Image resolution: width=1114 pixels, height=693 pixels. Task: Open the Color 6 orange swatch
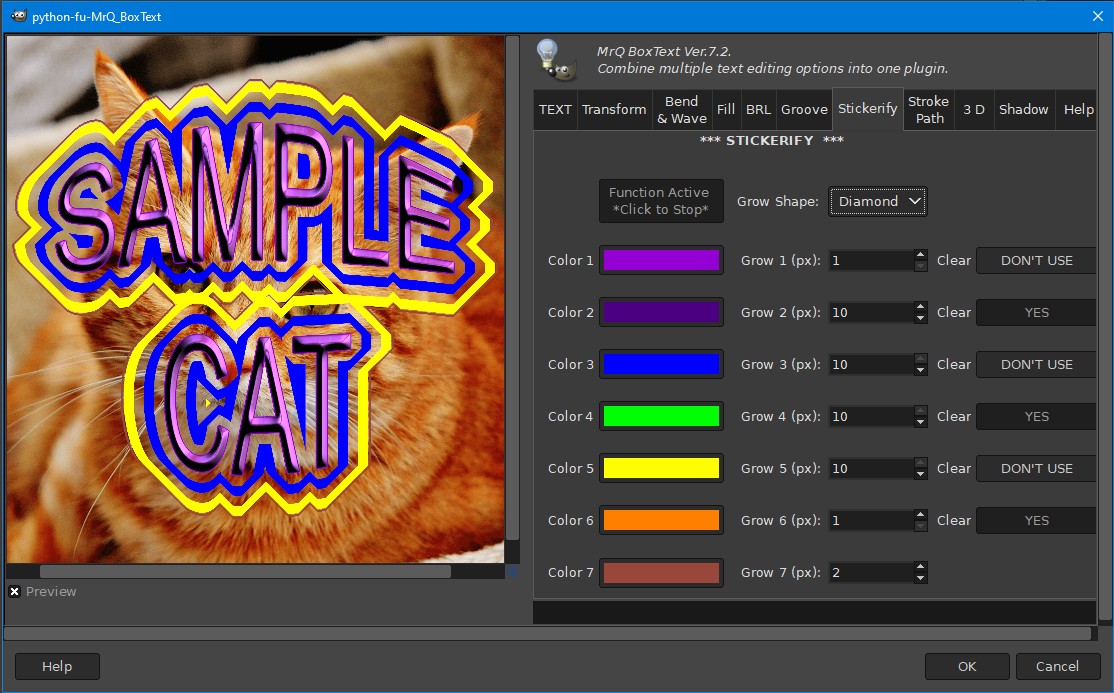click(x=661, y=520)
